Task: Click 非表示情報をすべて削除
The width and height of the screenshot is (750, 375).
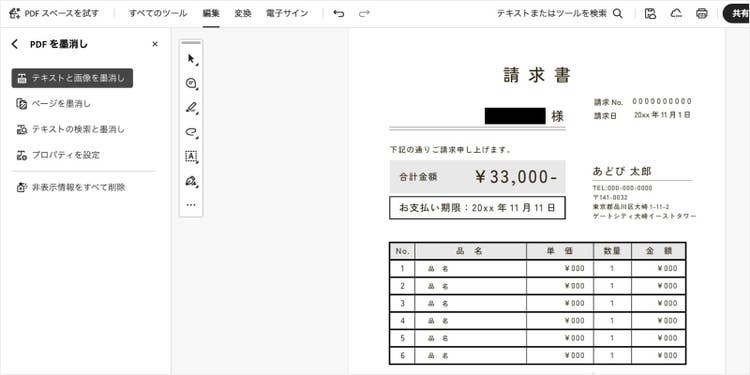Action: [71, 187]
